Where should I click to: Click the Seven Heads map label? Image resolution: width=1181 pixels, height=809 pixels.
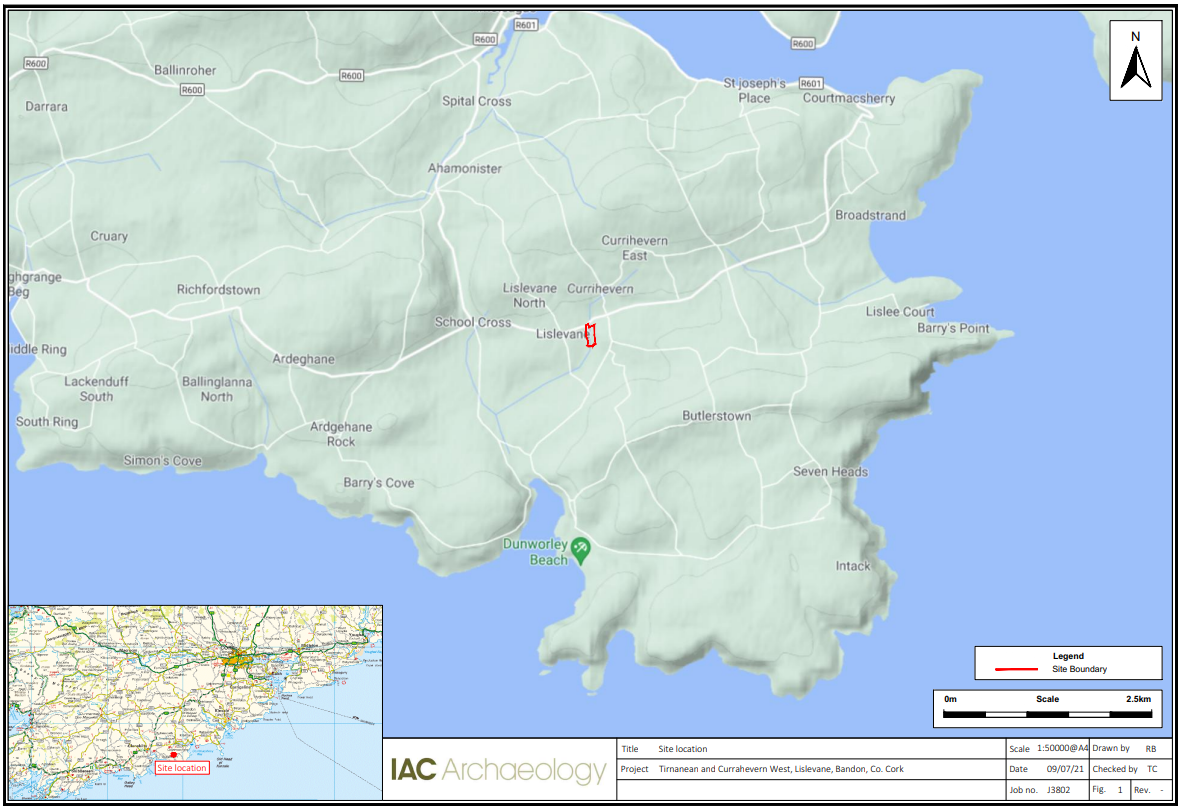click(830, 472)
